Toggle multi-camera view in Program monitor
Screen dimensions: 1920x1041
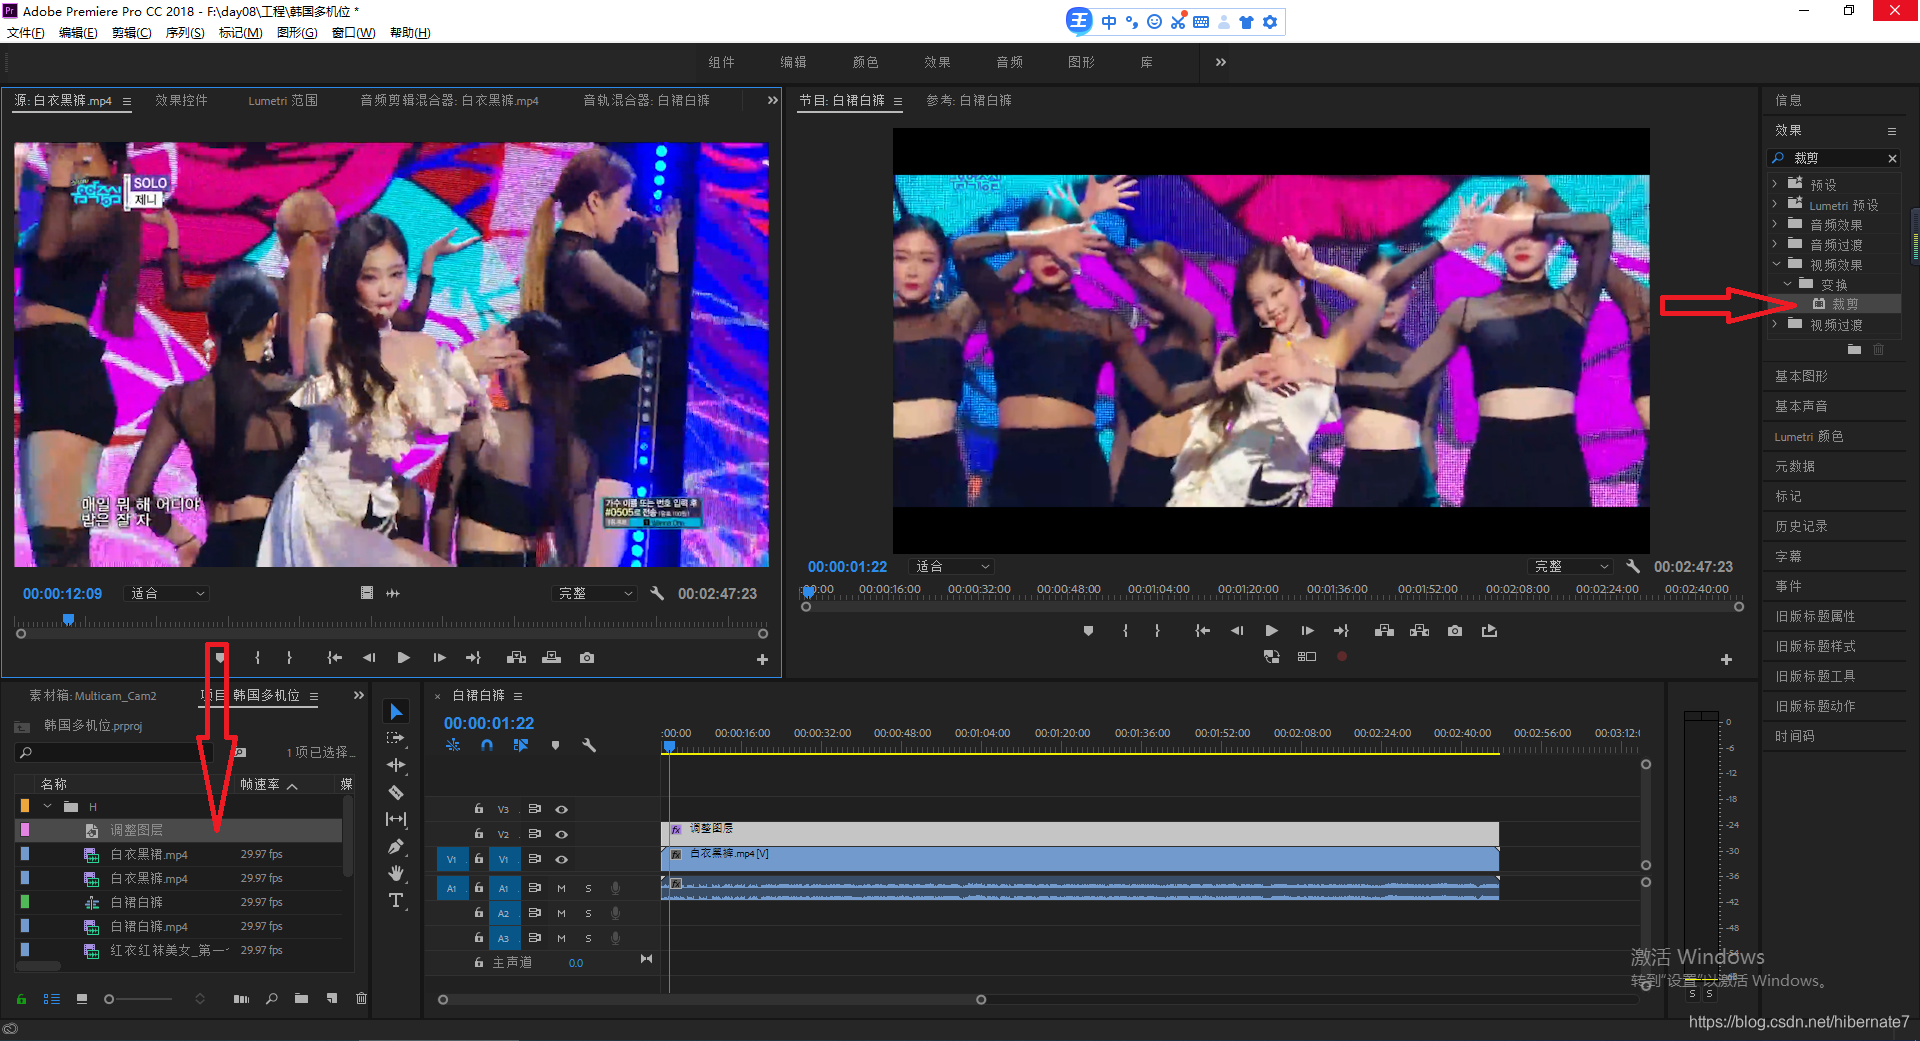(1307, 657)
